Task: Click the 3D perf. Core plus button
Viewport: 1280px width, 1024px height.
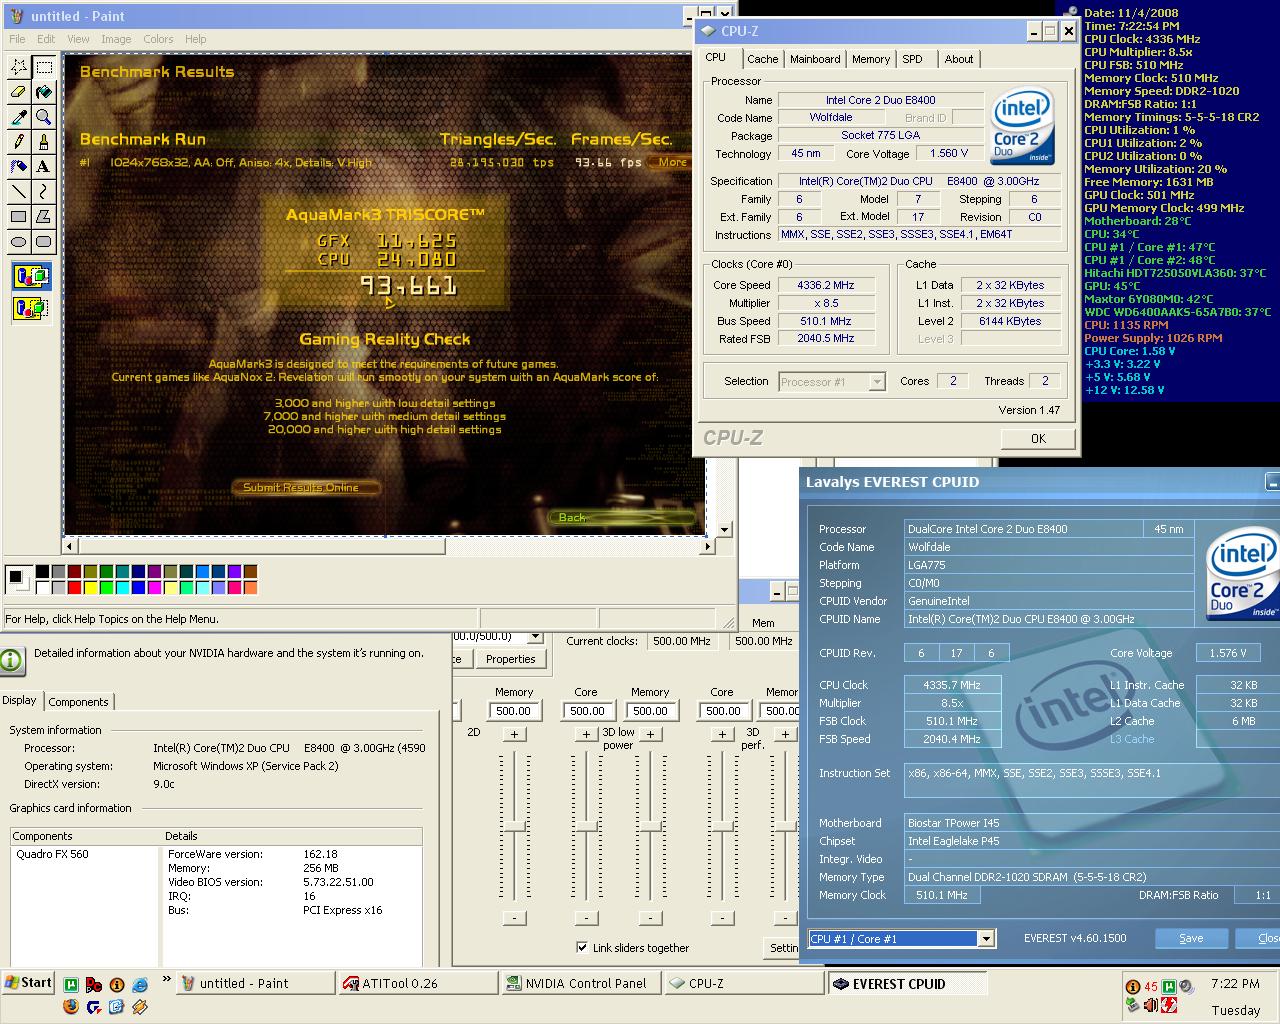Action: (x=722, y=734)
